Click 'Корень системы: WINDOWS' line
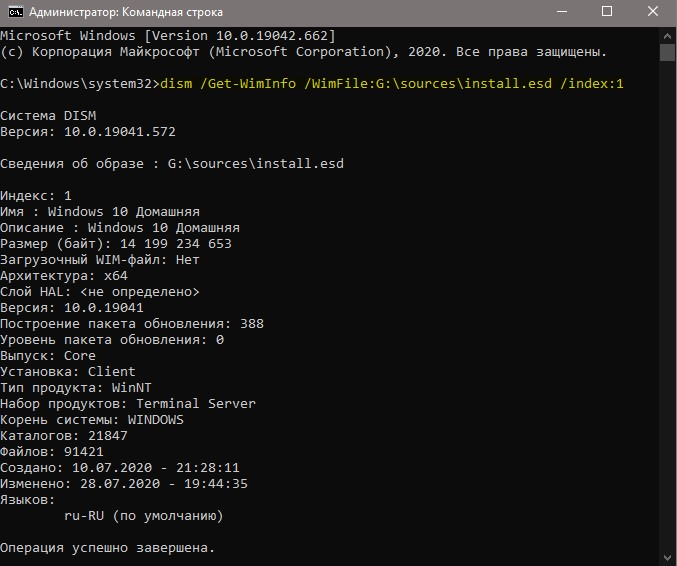This screenshot has width=677, height=566. [x=92, y=420]
